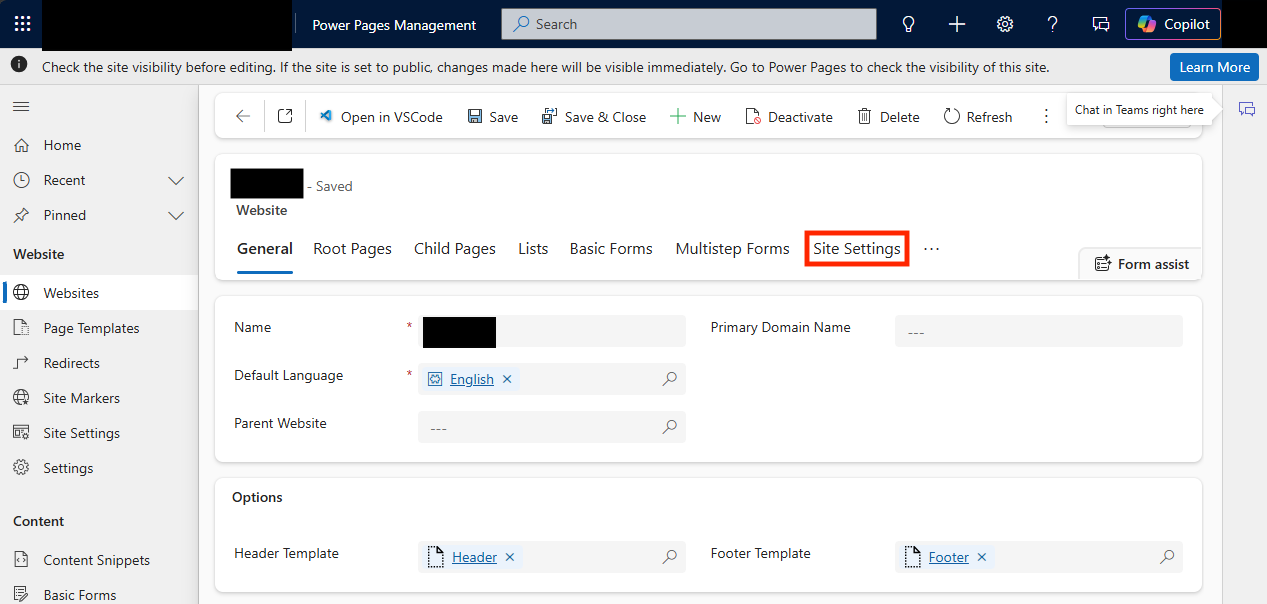Click the plus quick create icon
This screenshot has width=1267, height=604.
click(x=957, y=24)
